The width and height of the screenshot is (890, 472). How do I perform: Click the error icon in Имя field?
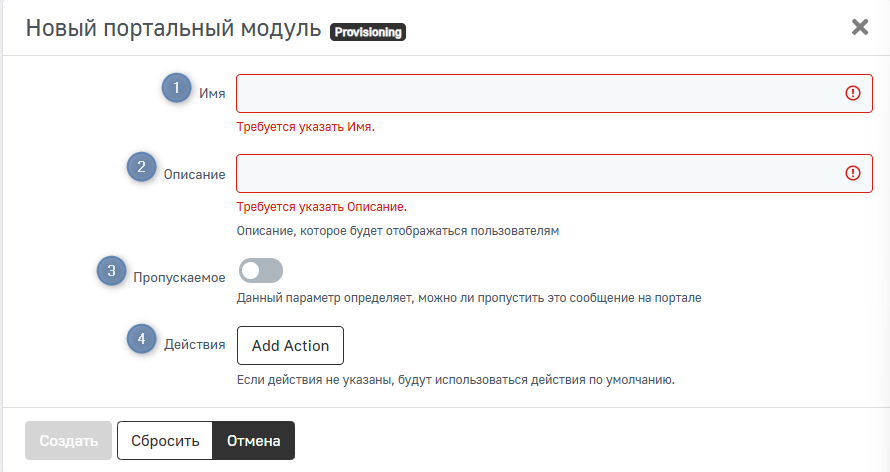853,93
